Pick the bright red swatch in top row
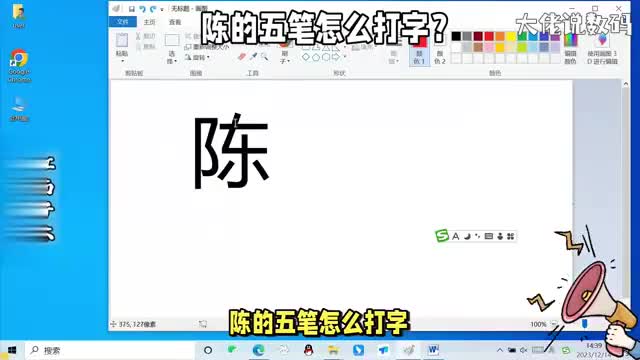640x360 pixels. pyautogui.click(x=489, y=36)
